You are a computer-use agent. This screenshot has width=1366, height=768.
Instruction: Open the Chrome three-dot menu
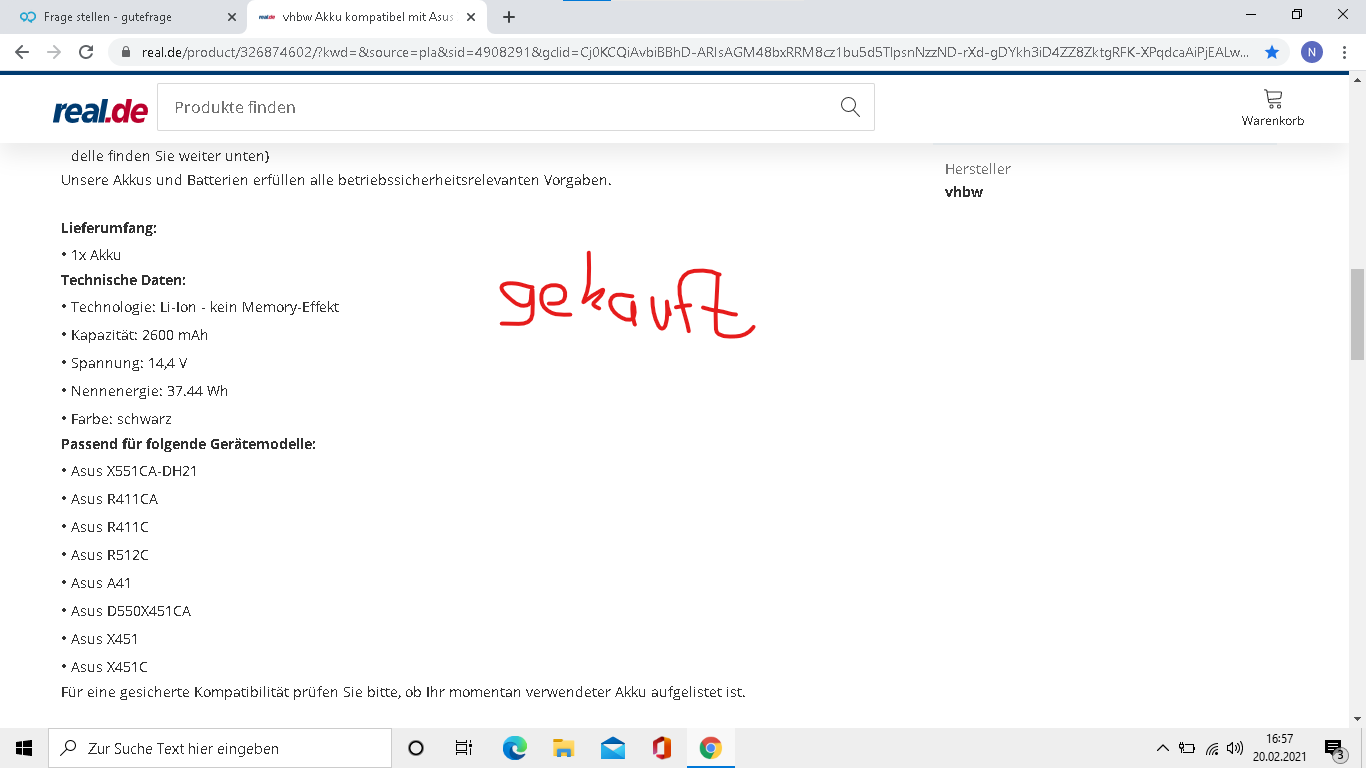pyautogui.click(x=1346, y=52)
